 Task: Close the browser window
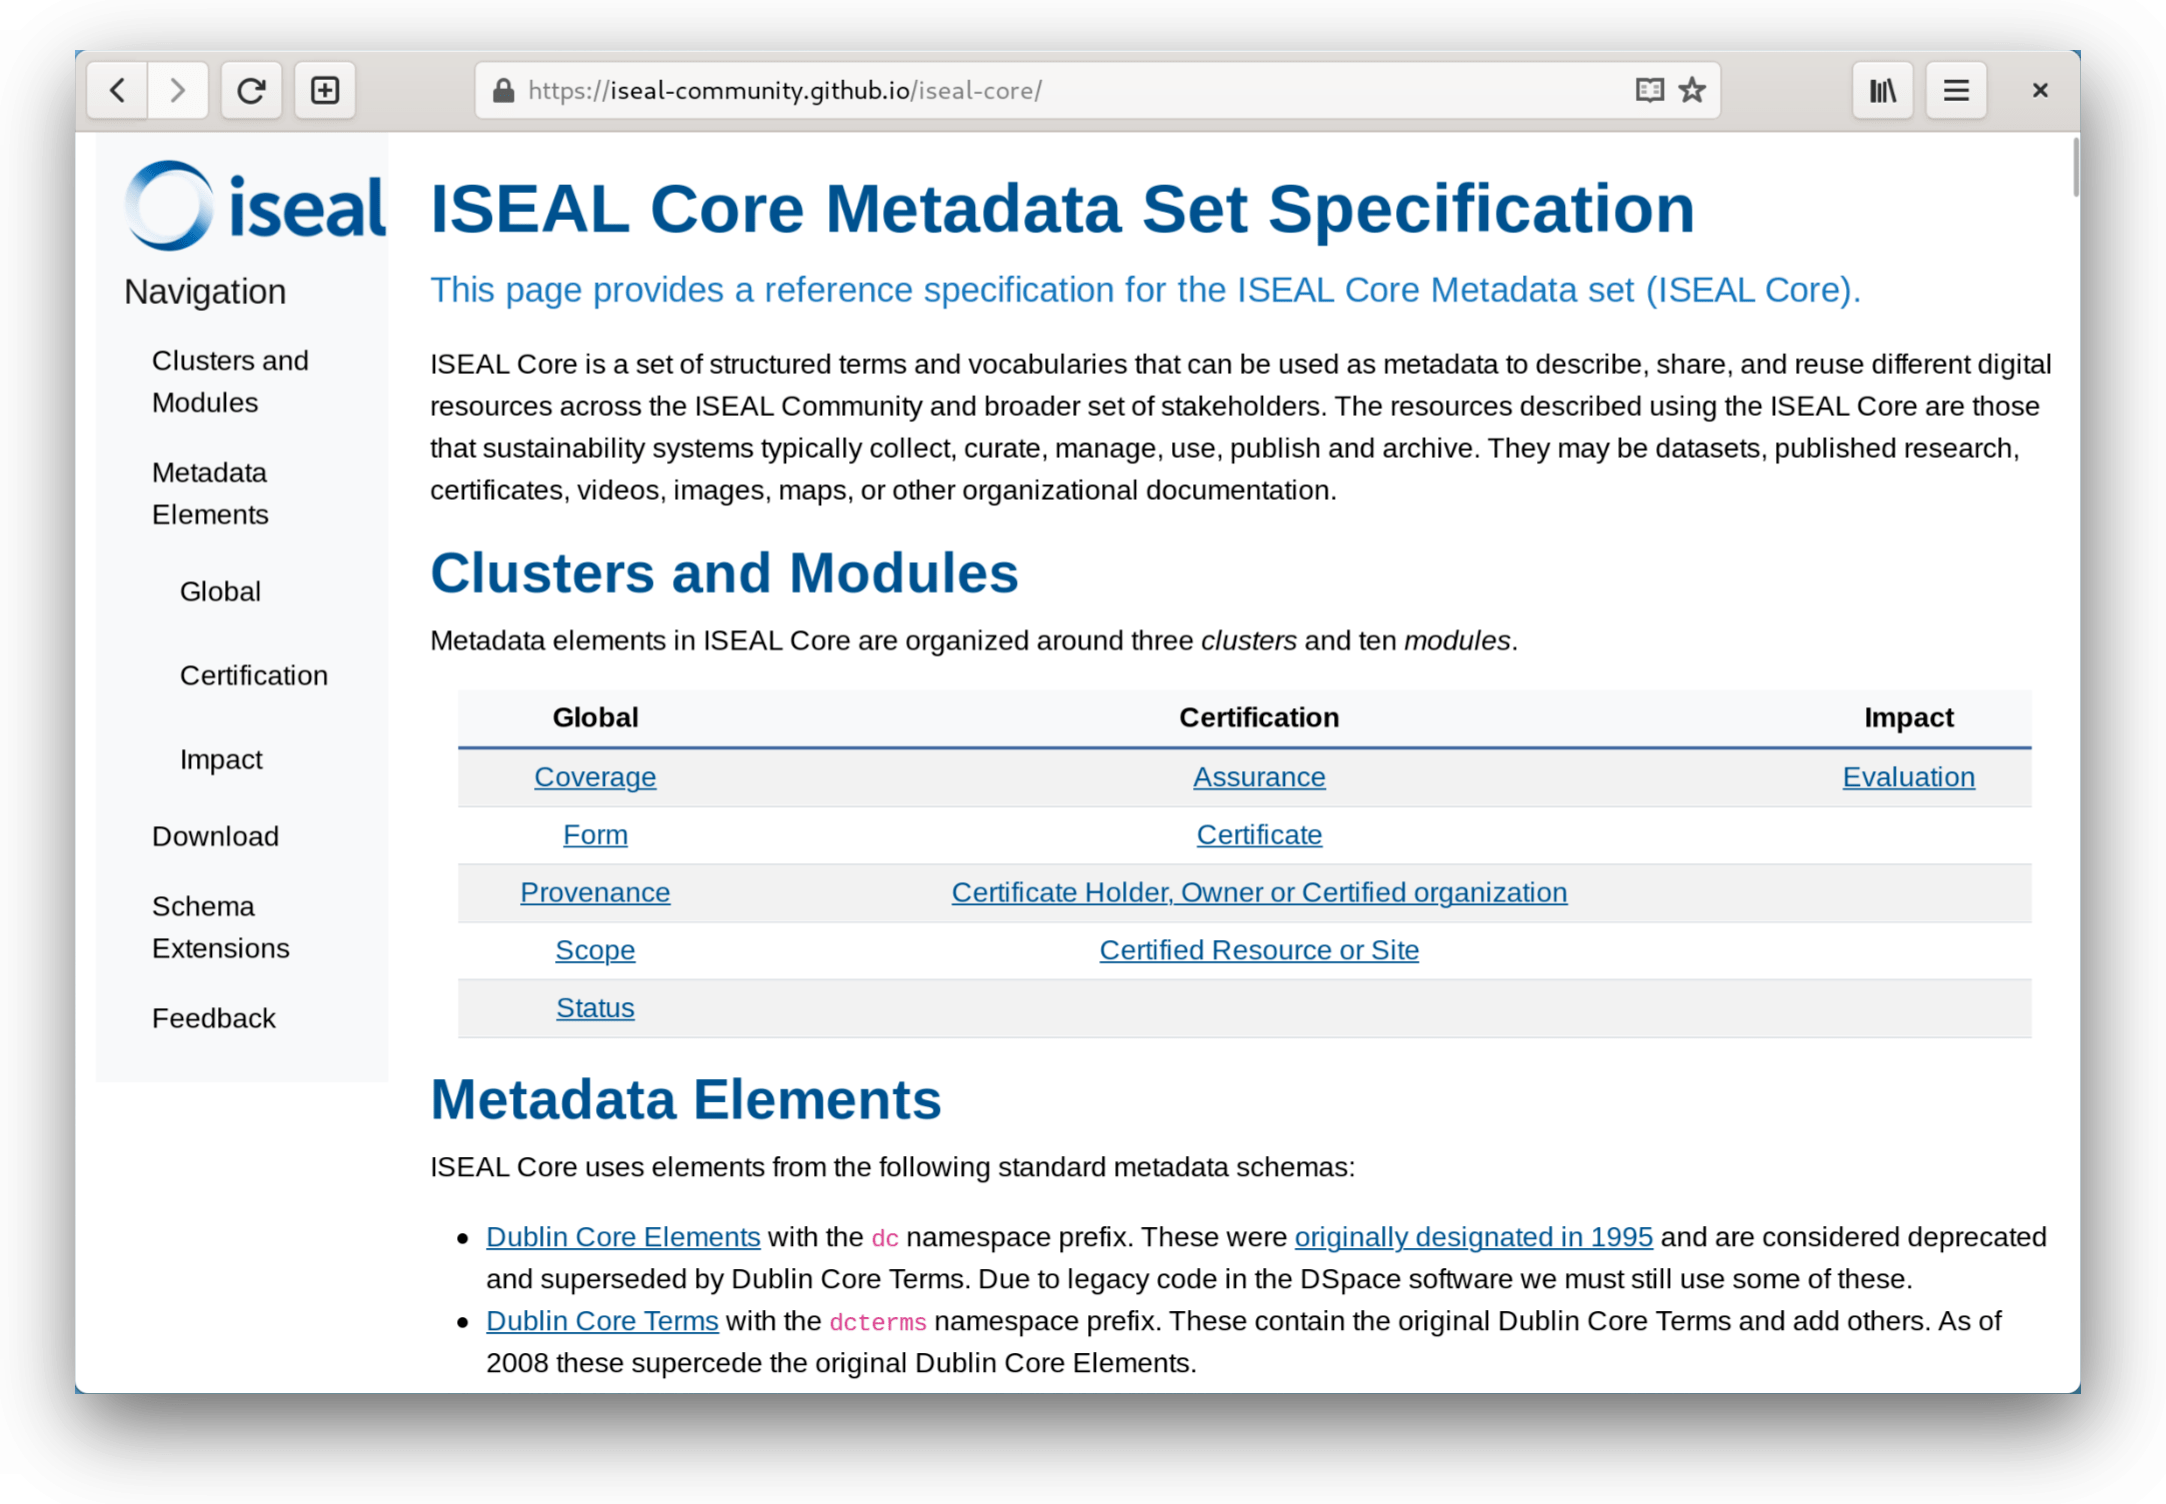point(2041,91)
